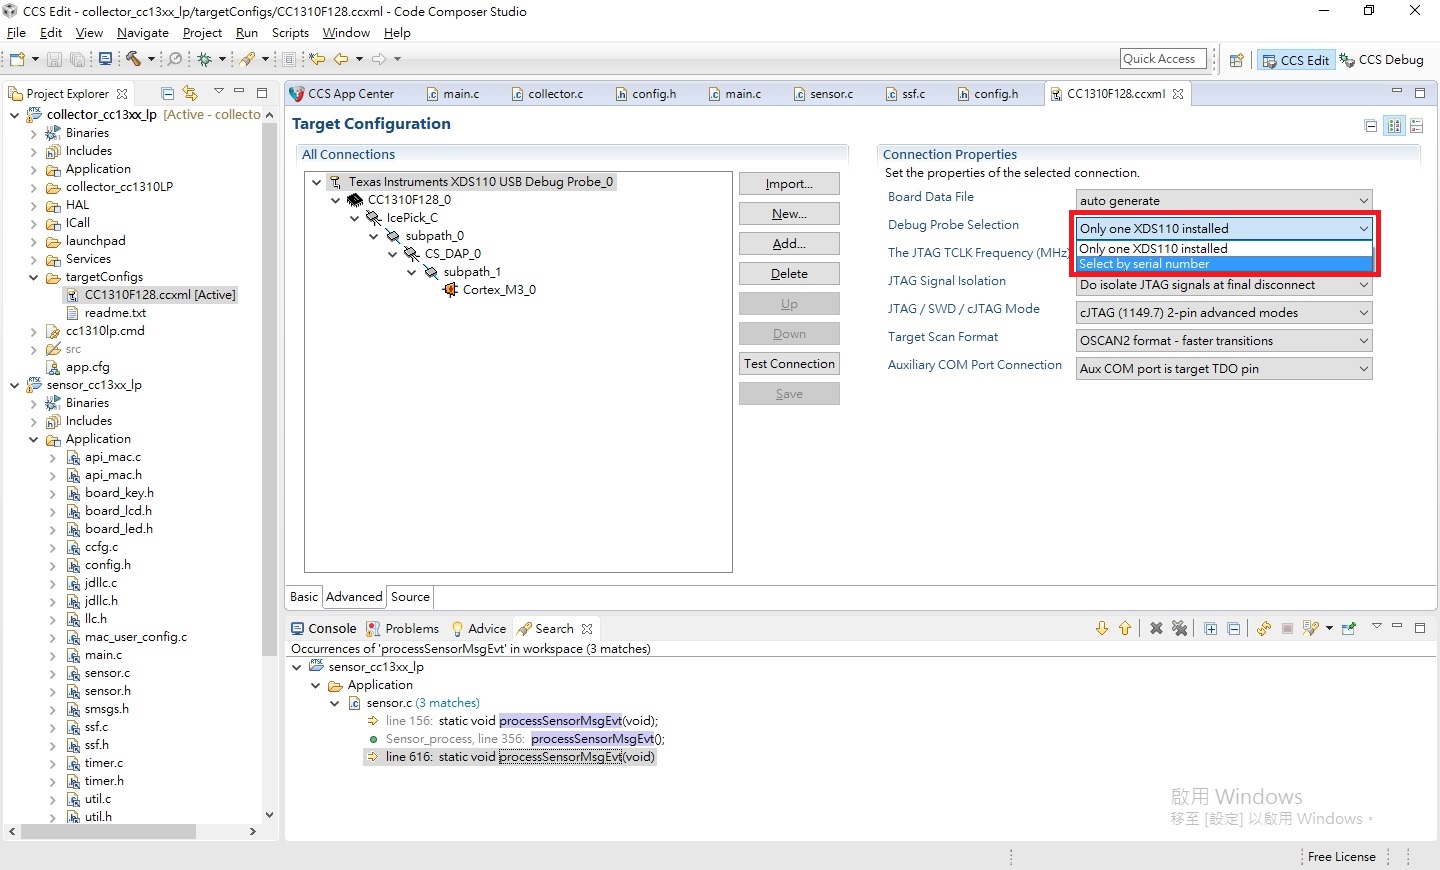Screen dimensions: 1440x870
Task: Click the New... button
Action: (789, 214)
